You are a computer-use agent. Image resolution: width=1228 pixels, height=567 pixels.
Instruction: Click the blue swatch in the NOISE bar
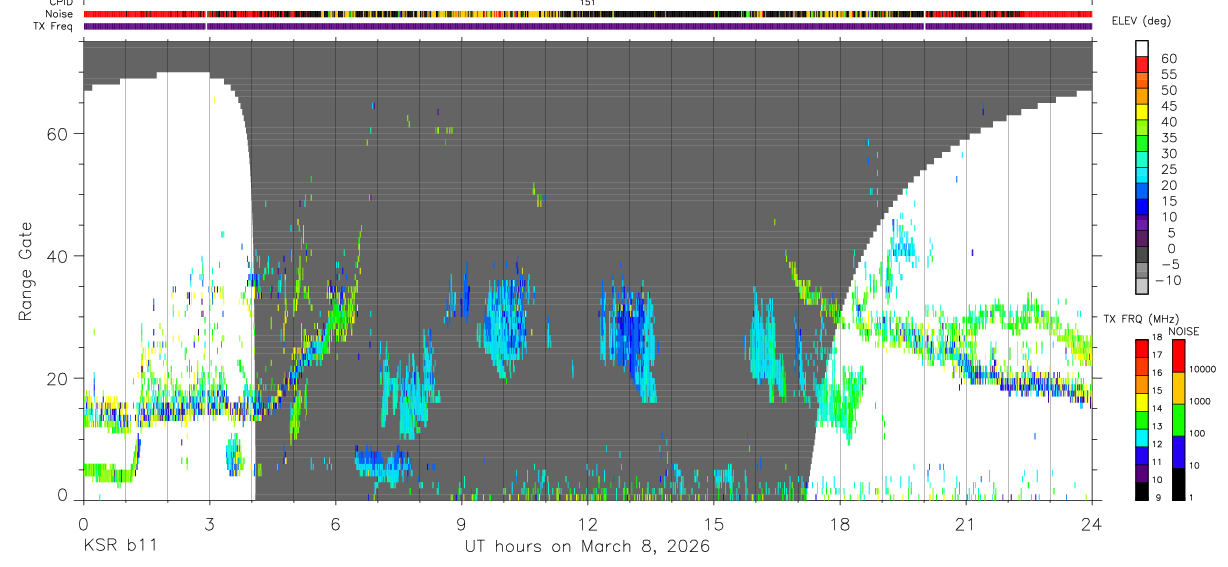pos(1177,452)
